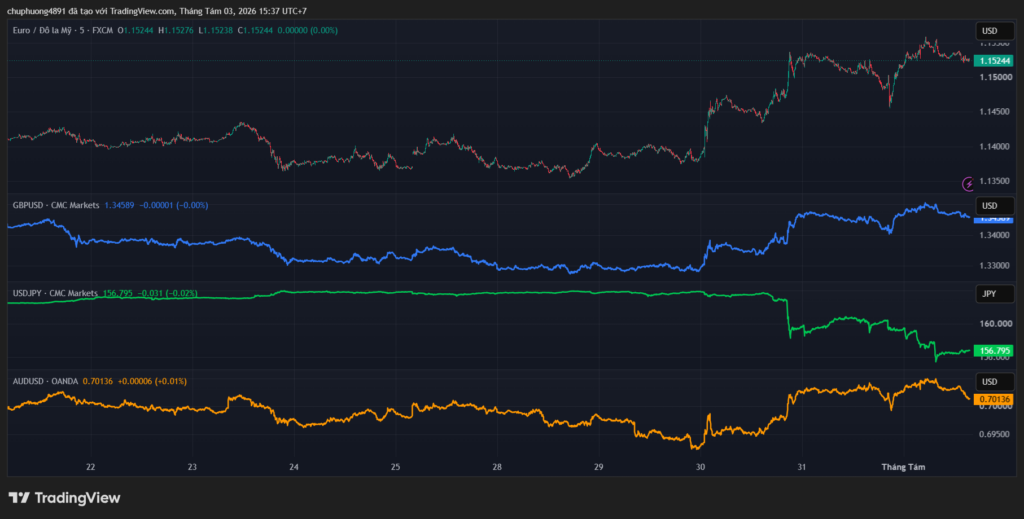Click the date label 29 on time axis
The width and height of the screenshot is (1024, 519).
pyautogui.click(x=599, y=467)
